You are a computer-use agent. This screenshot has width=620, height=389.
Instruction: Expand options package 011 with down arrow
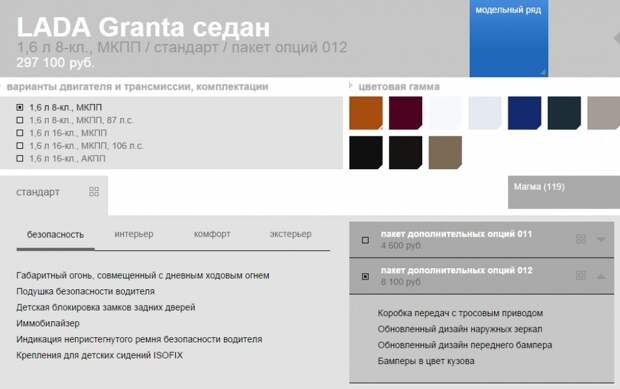pyautogui.click(x=601, y=239)
